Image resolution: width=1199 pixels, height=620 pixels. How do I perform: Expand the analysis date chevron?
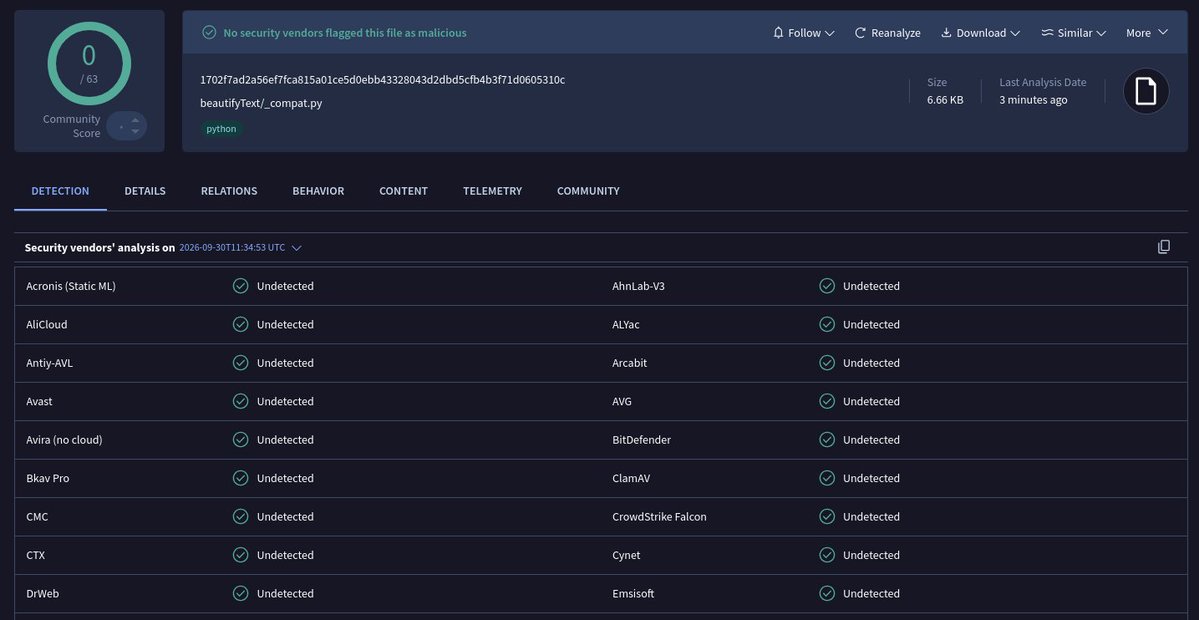pyautogui.click(x=297, y=248)
